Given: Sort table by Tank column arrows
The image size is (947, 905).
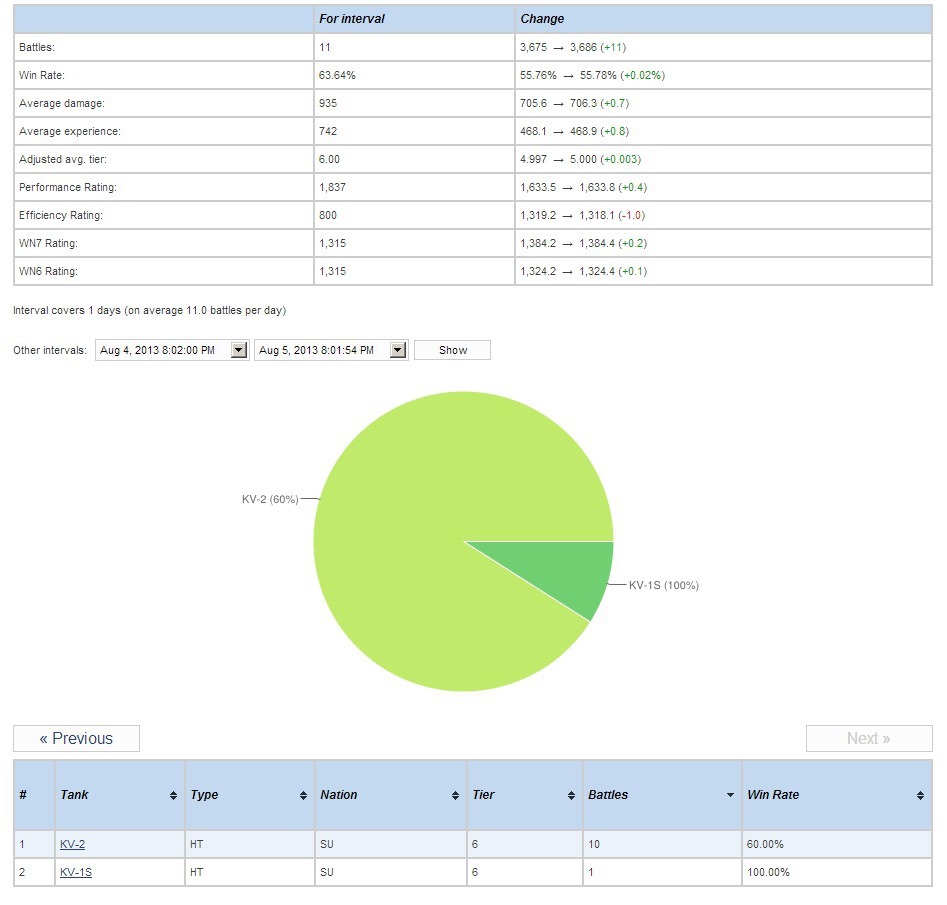Looking at the screenshot, I should click(174, 795).
